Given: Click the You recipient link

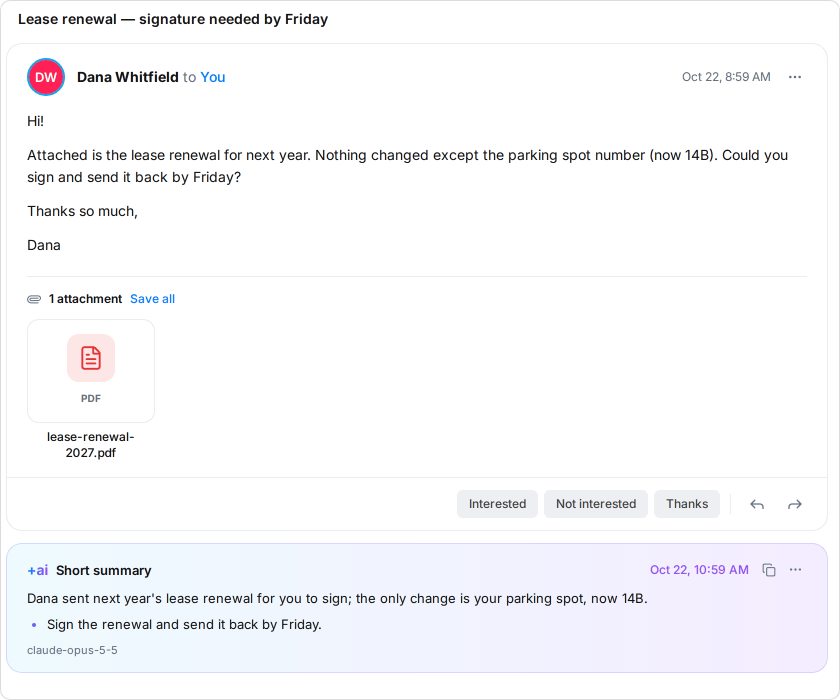Looking at the screenshot, I should pos(213,77).
